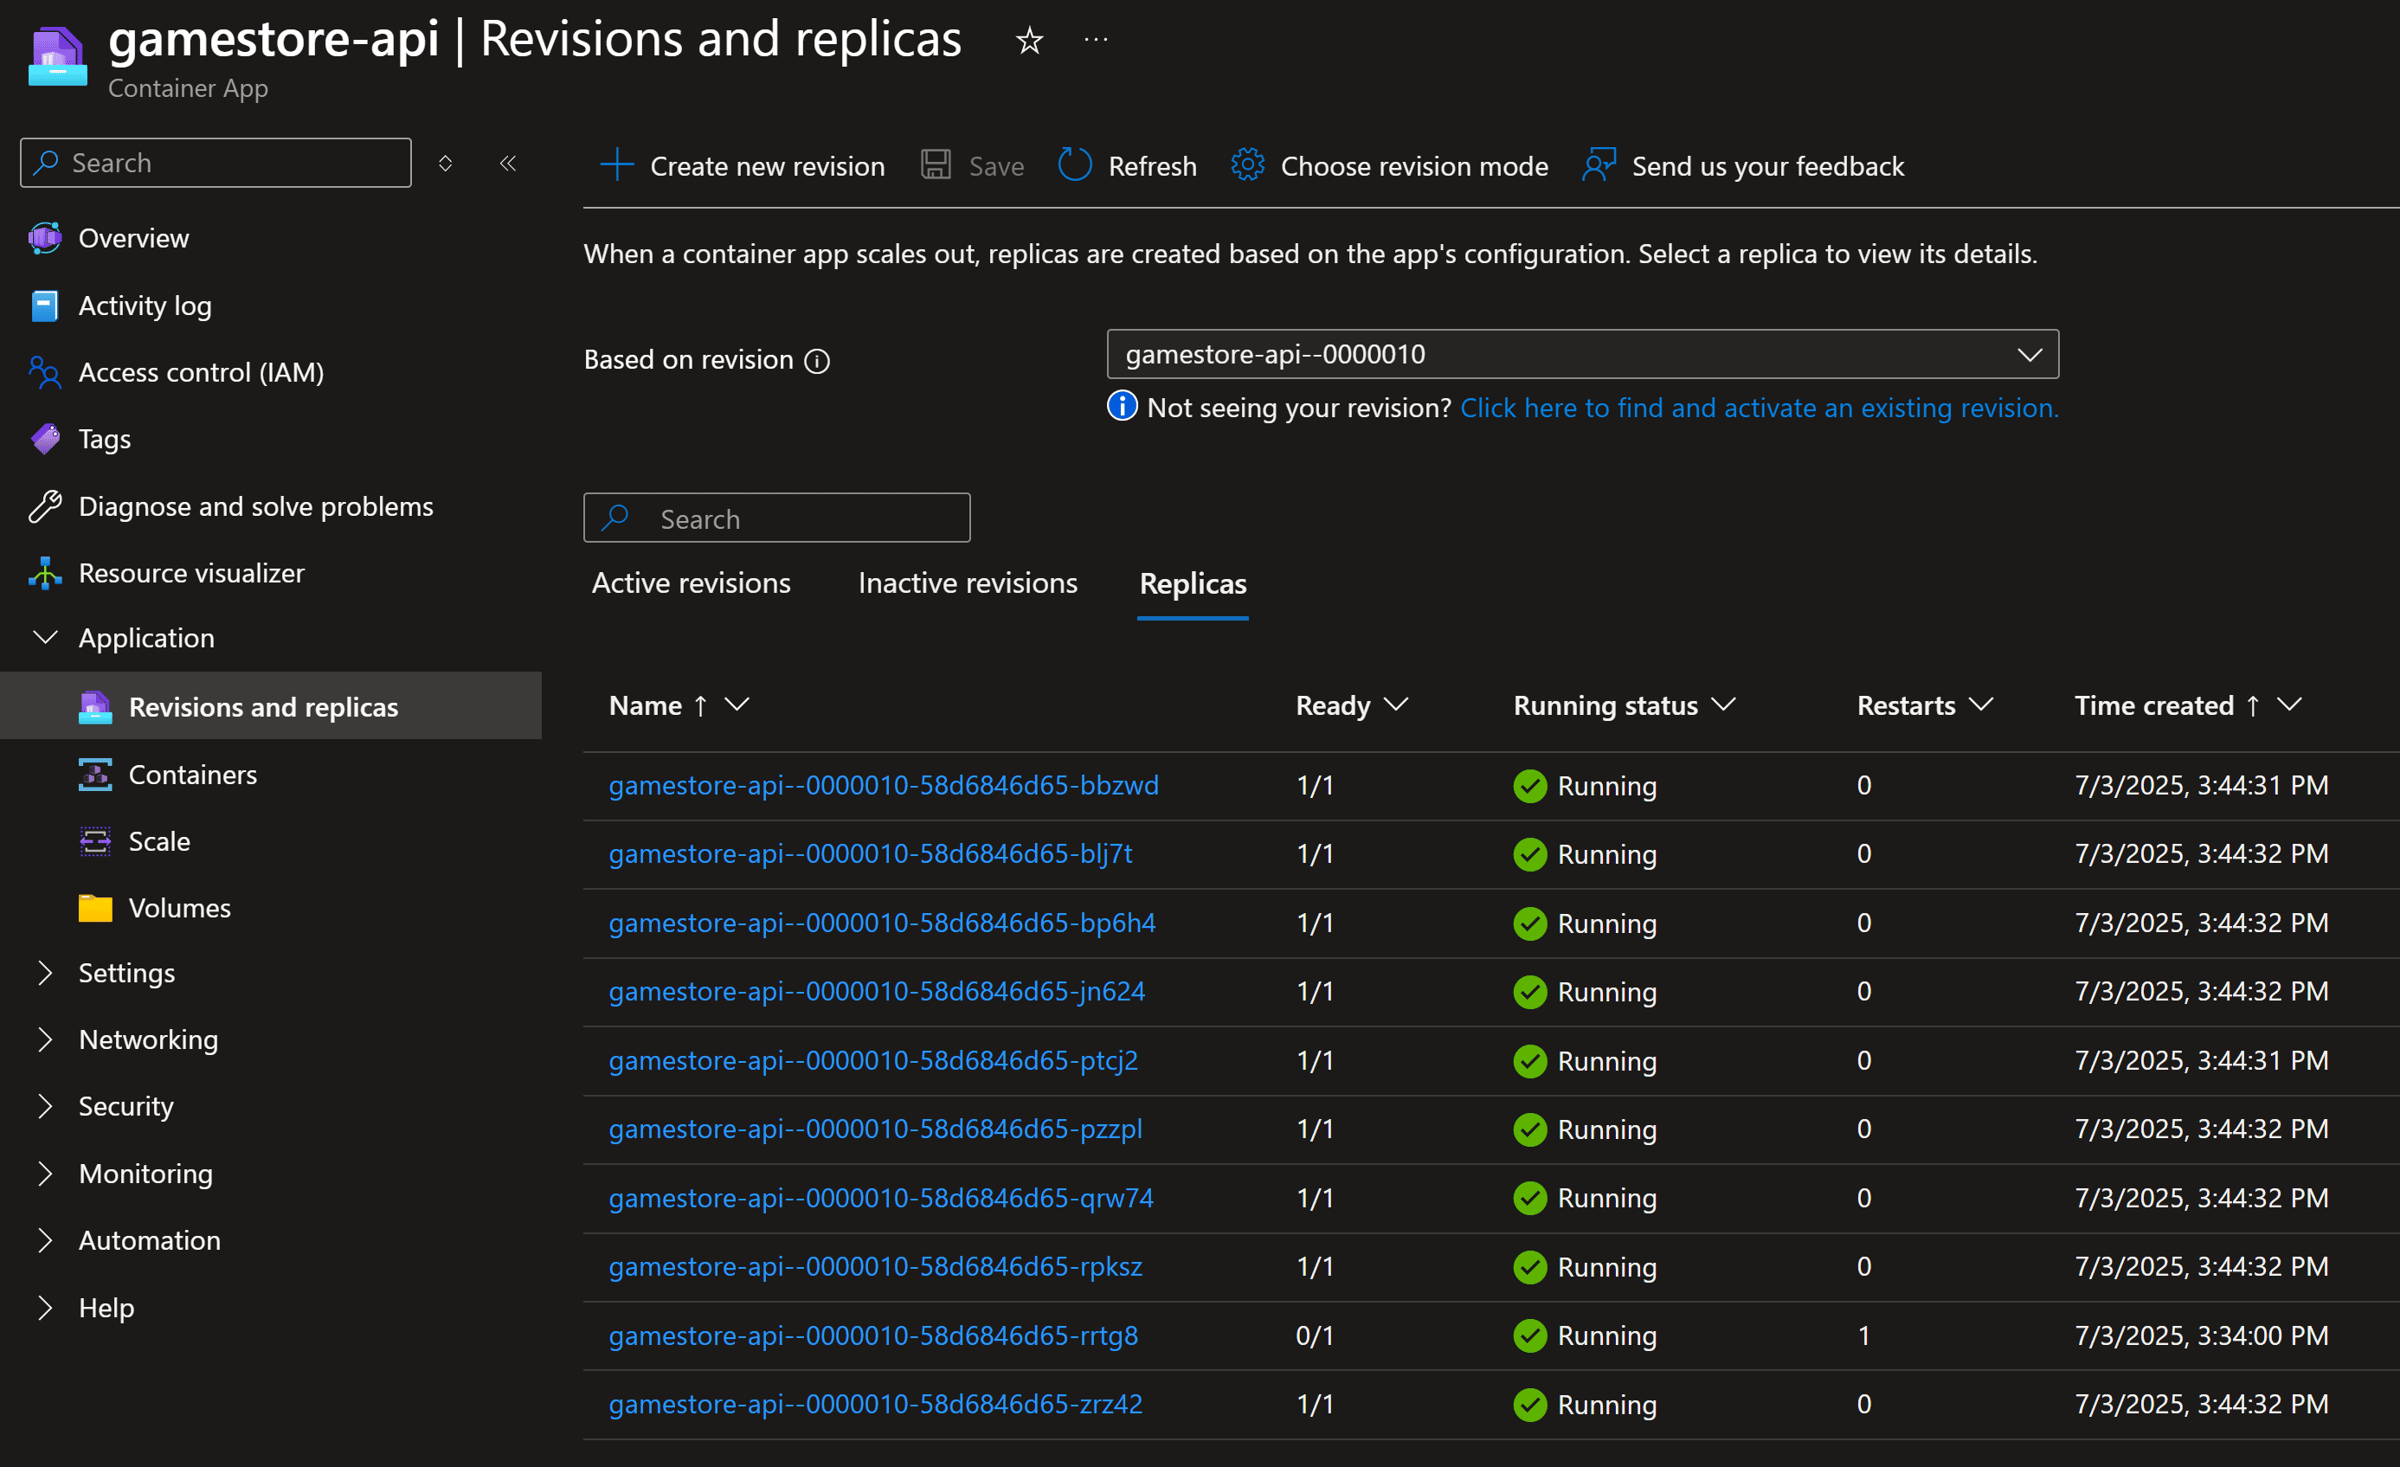2400x1467 pixels.
Task: Click the Create new revision button
Action: point(742,165)
